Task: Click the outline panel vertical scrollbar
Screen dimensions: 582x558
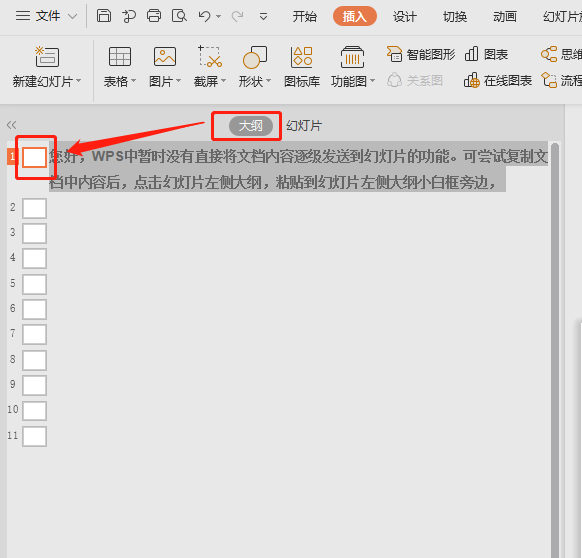Action: coord(555,349)
